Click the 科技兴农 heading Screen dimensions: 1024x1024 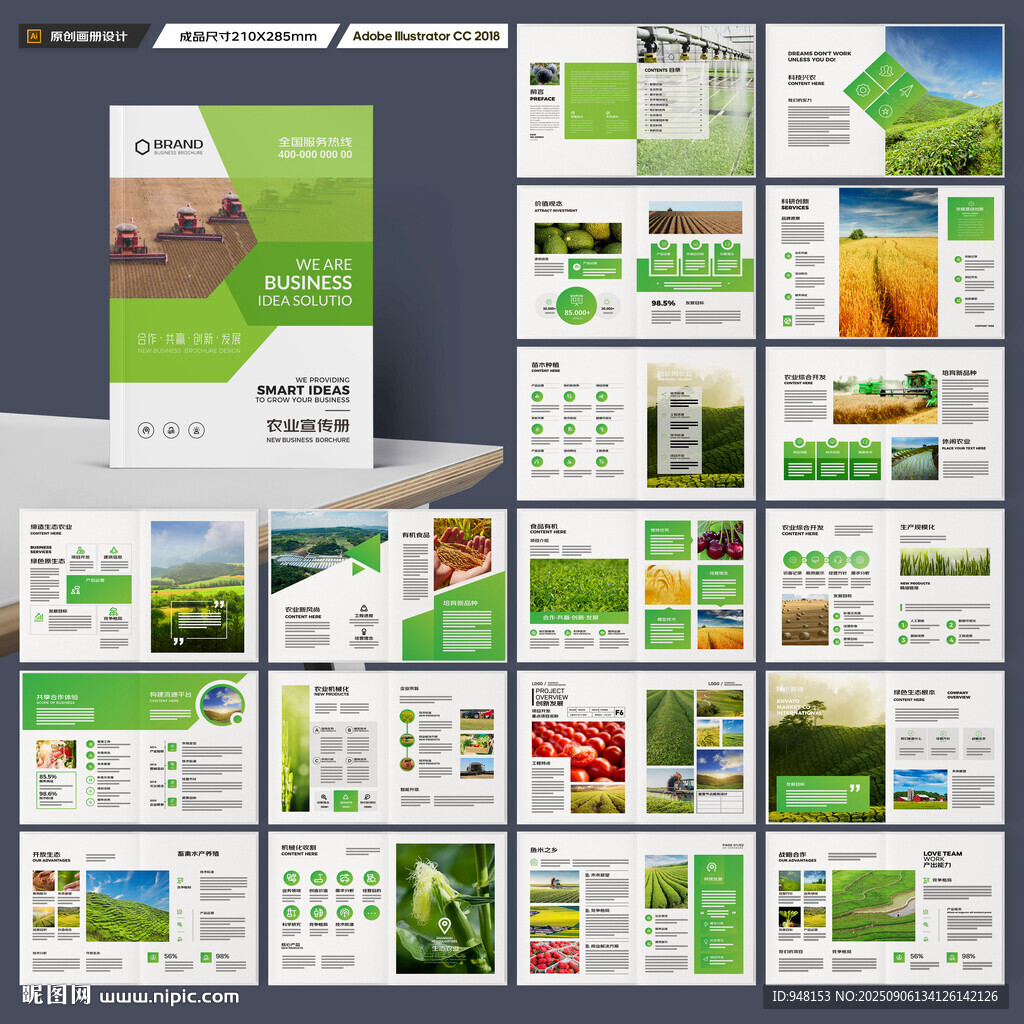802,77
